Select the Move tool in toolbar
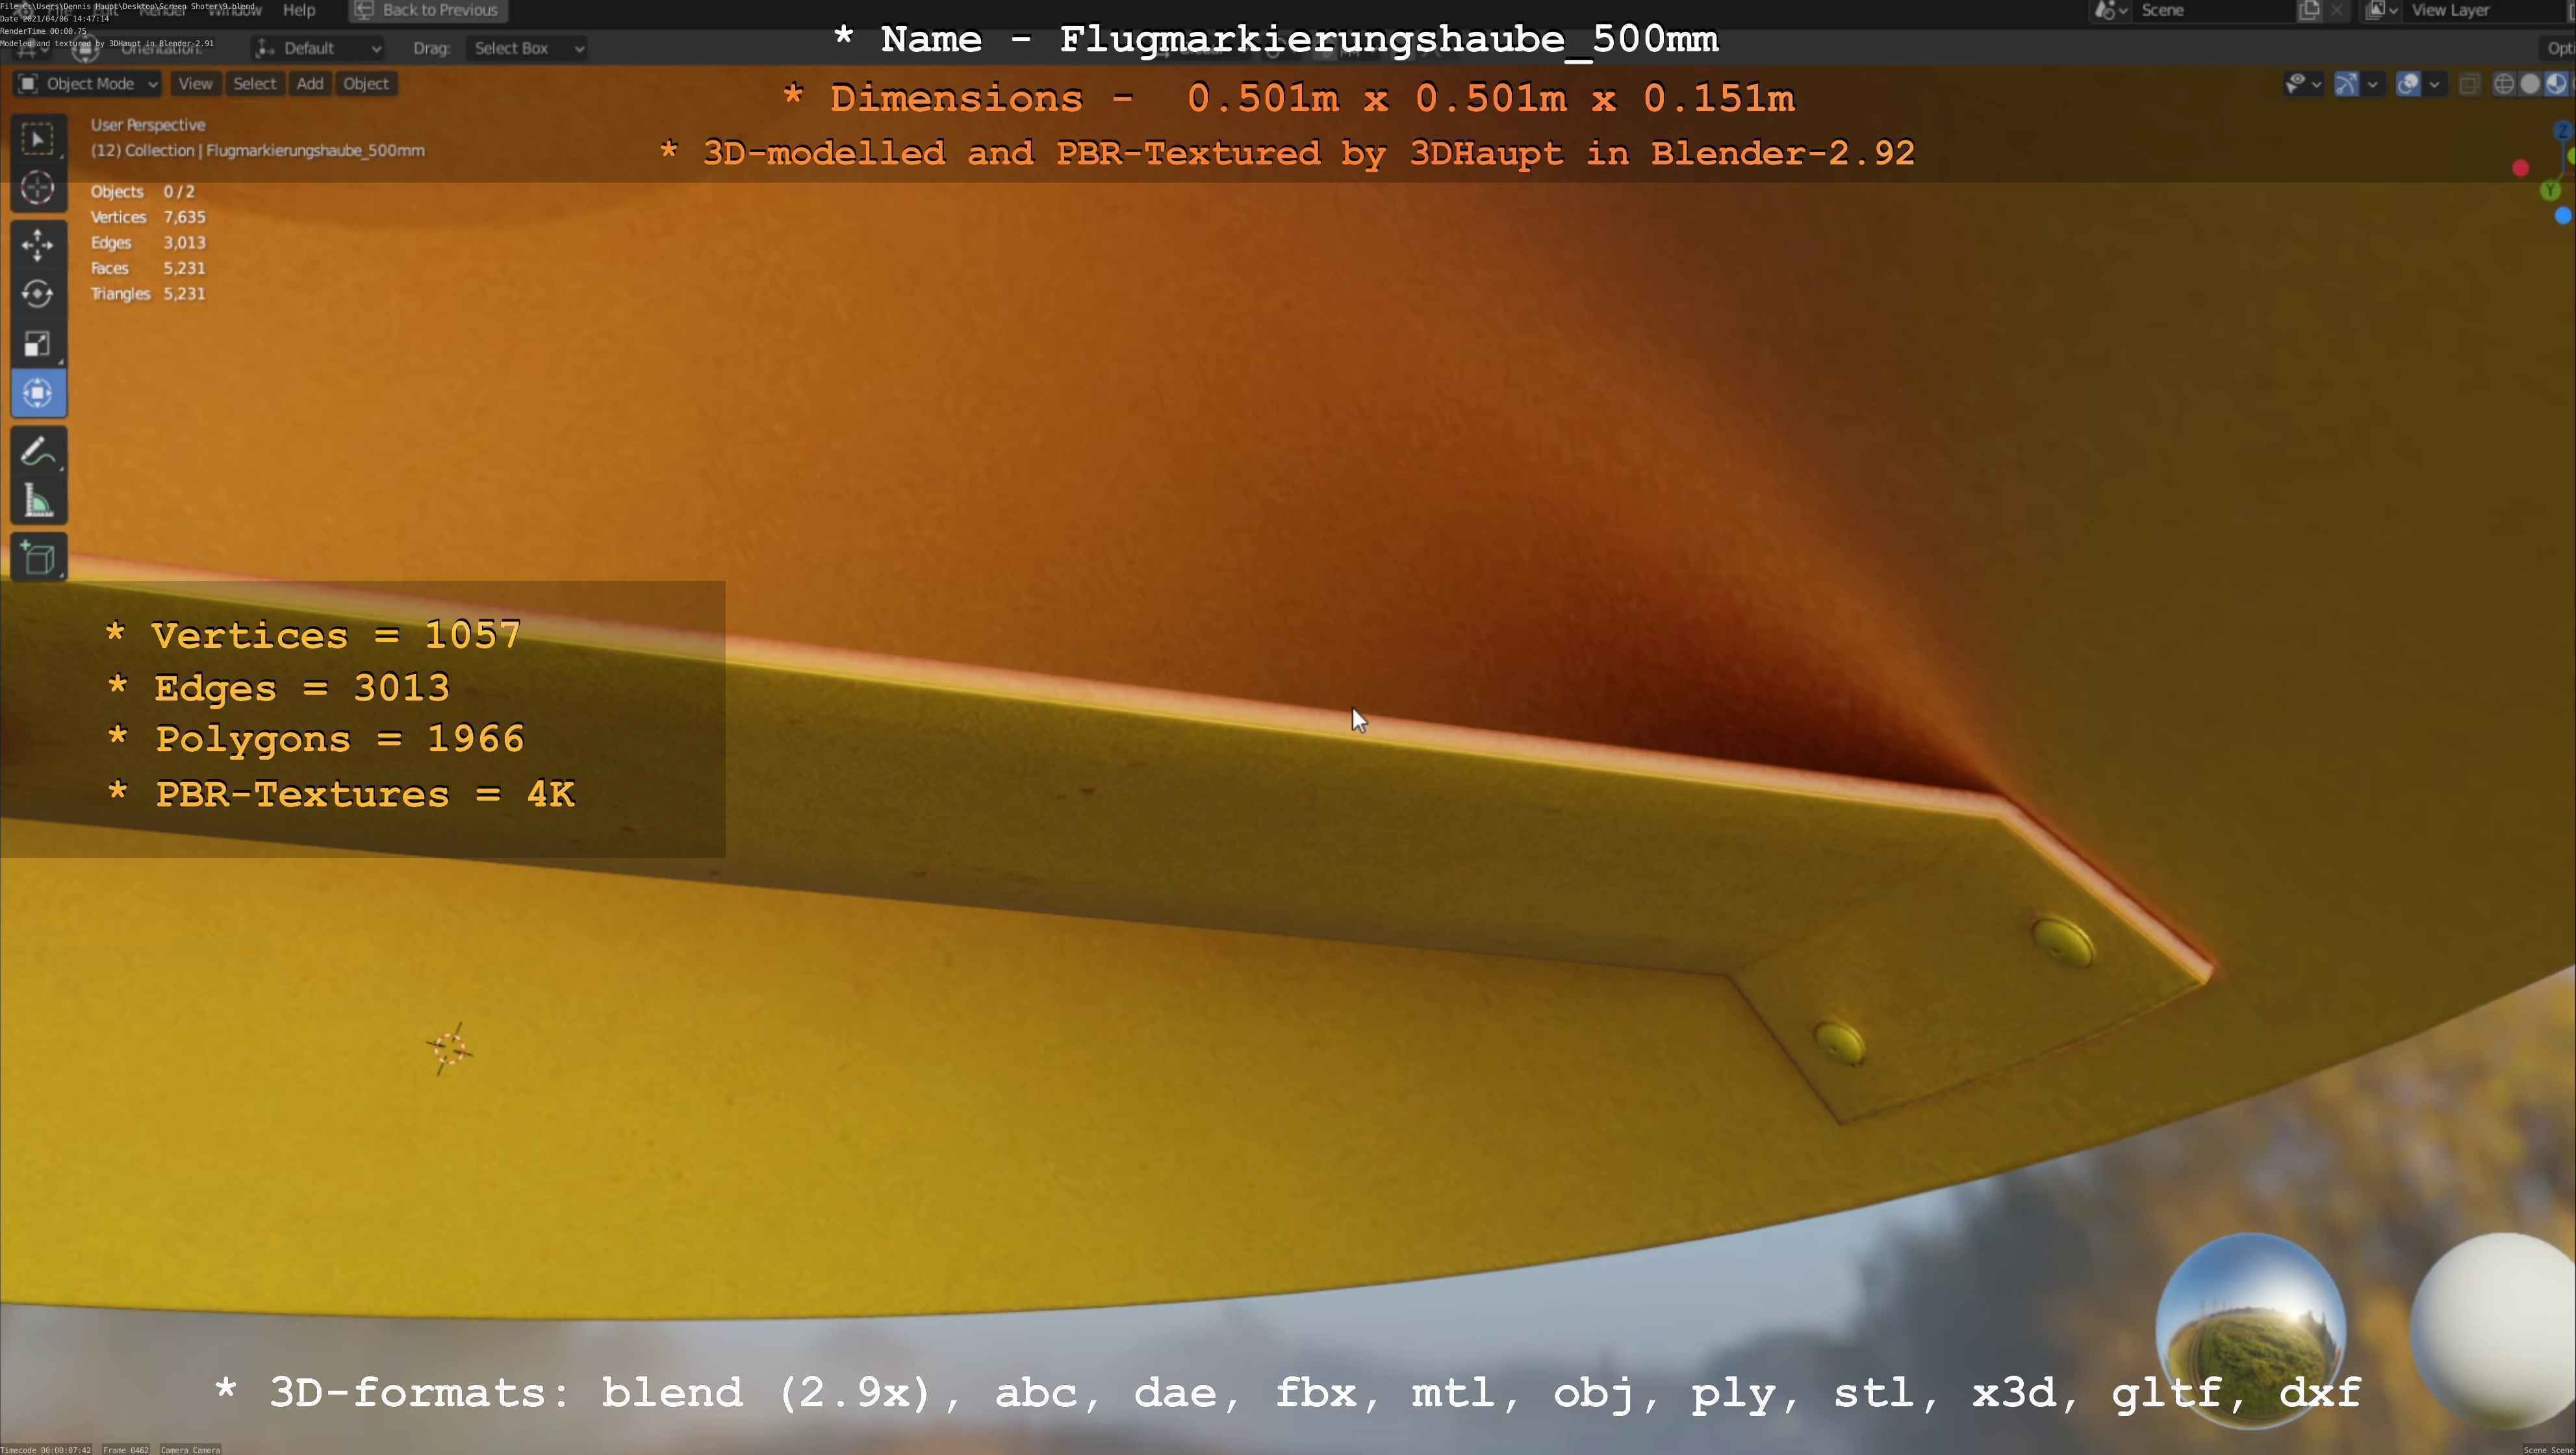Image resolution: width=2576 pixels, height=1455 pixels. 38,245
